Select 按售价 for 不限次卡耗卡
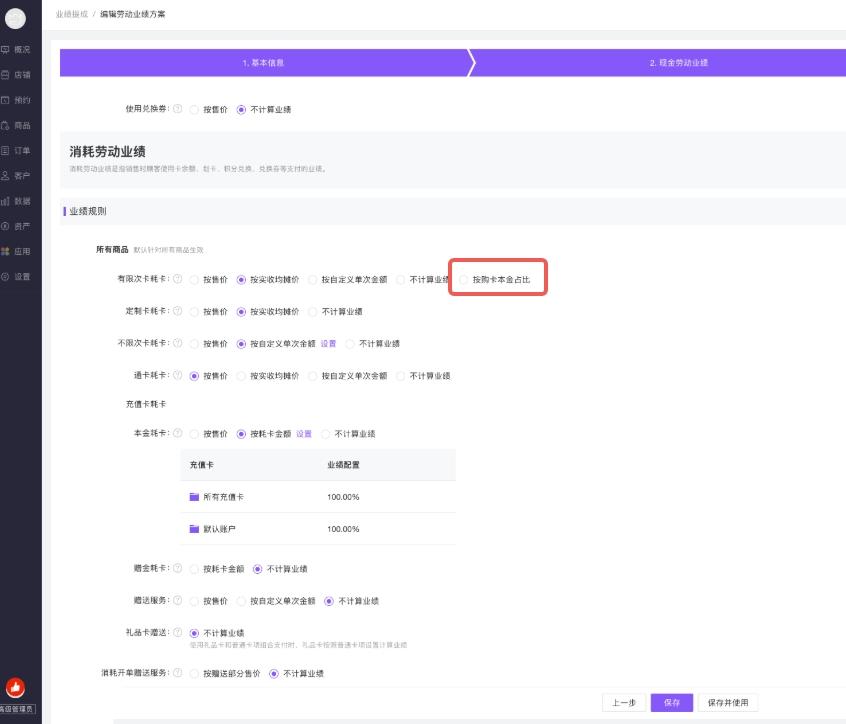Viewport: 846px width, 724px height. (x=194, y=344)
